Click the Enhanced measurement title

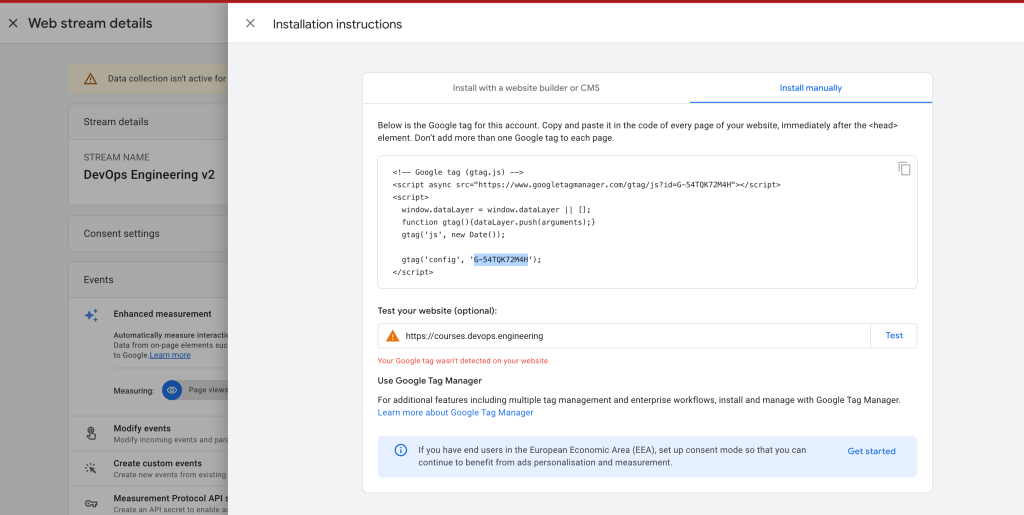[x=163, y=314]
